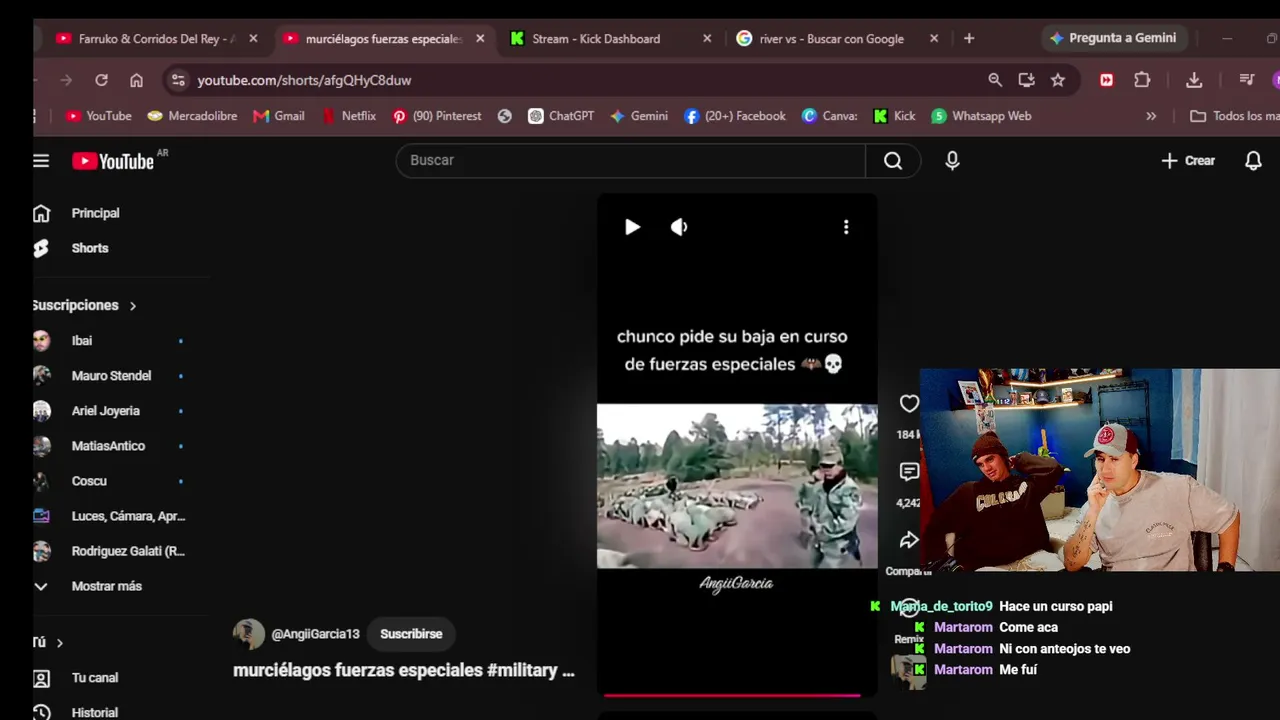Open the ChatGPT bookmark

pyautogui.click(x=561, y=116)
